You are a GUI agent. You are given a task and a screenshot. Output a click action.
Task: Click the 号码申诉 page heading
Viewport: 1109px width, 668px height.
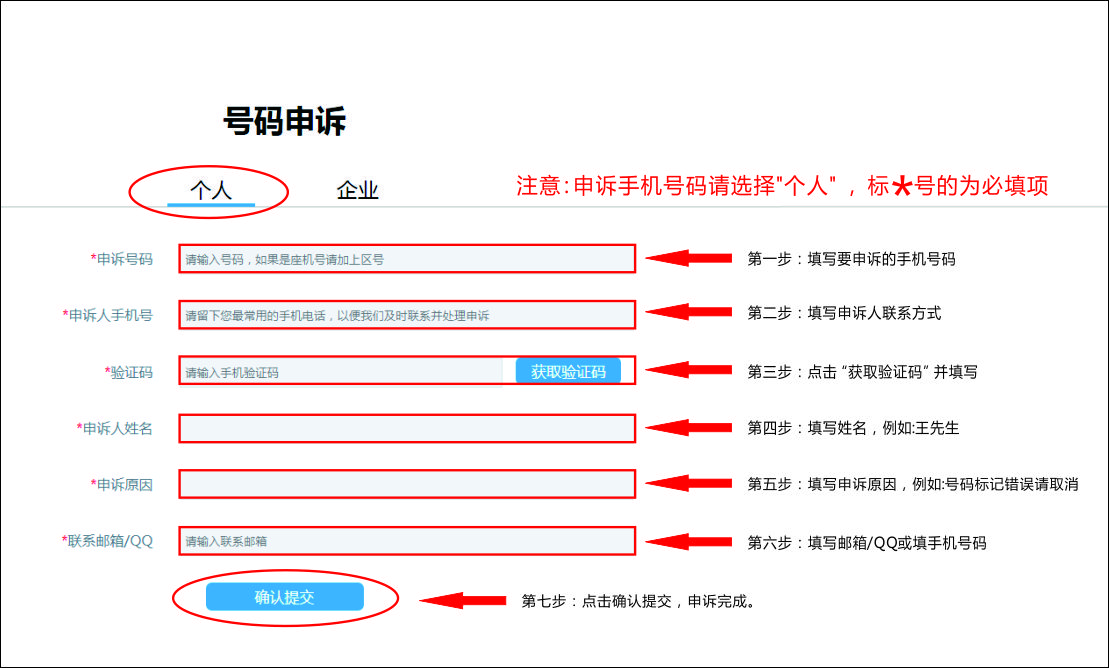[x=284, y=122]
